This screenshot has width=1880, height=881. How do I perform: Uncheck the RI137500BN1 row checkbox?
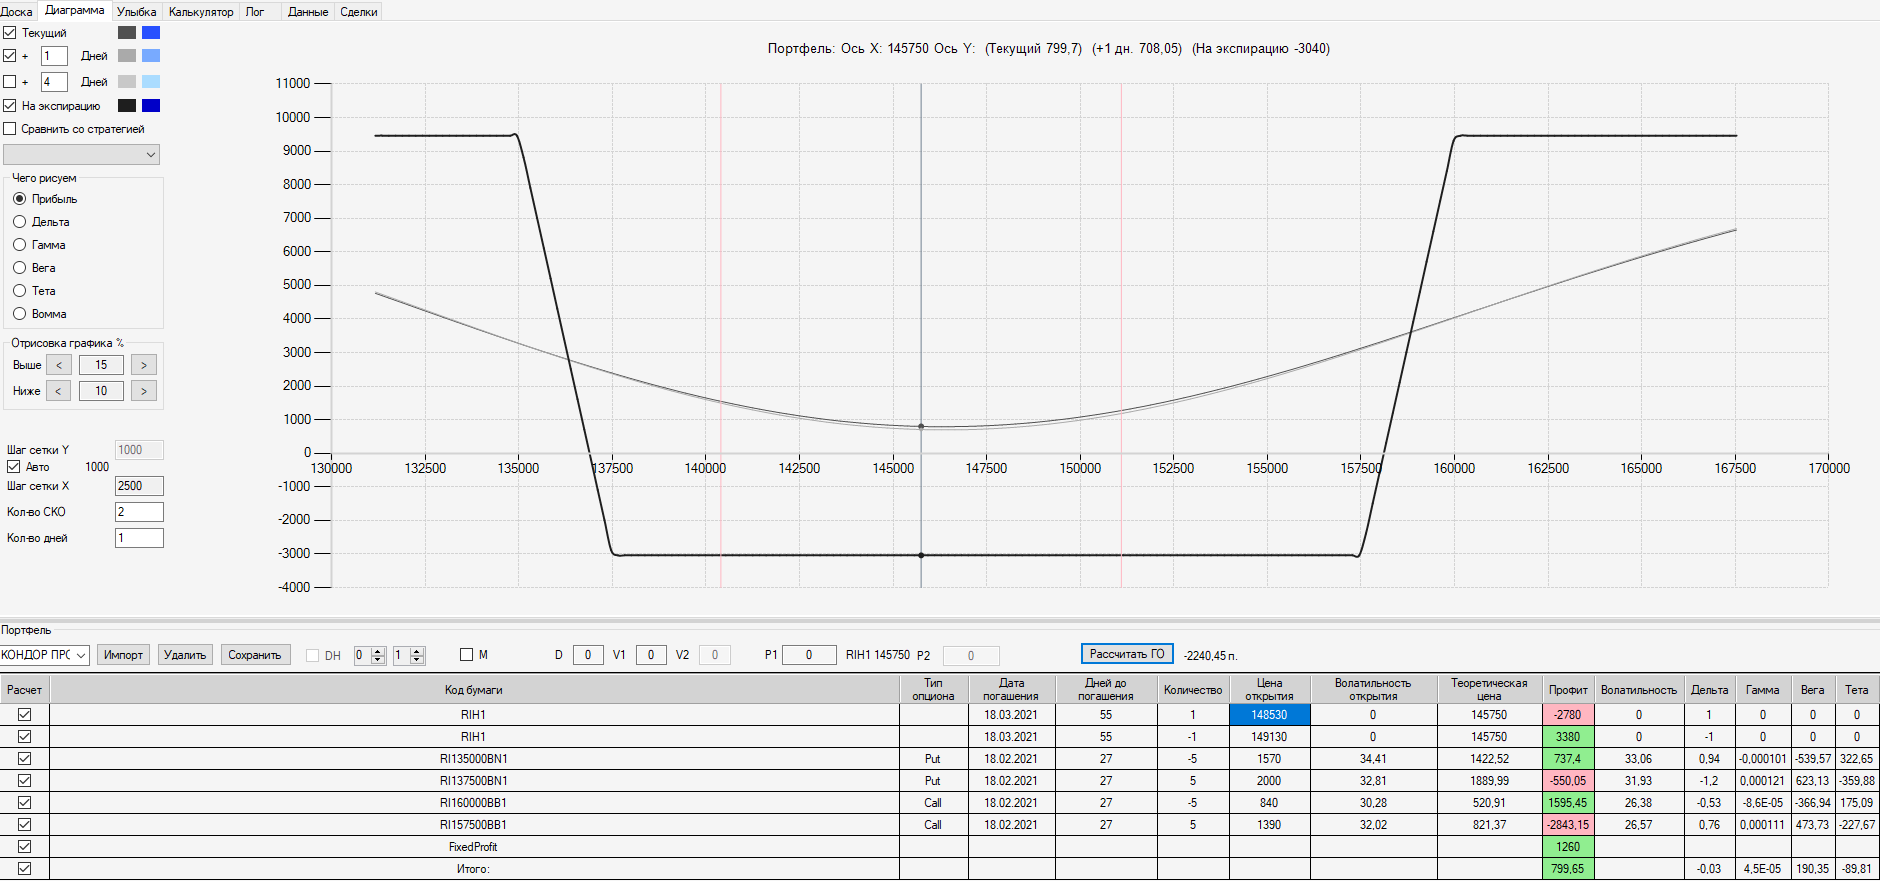pyautogui.click(x=25, y=781)
